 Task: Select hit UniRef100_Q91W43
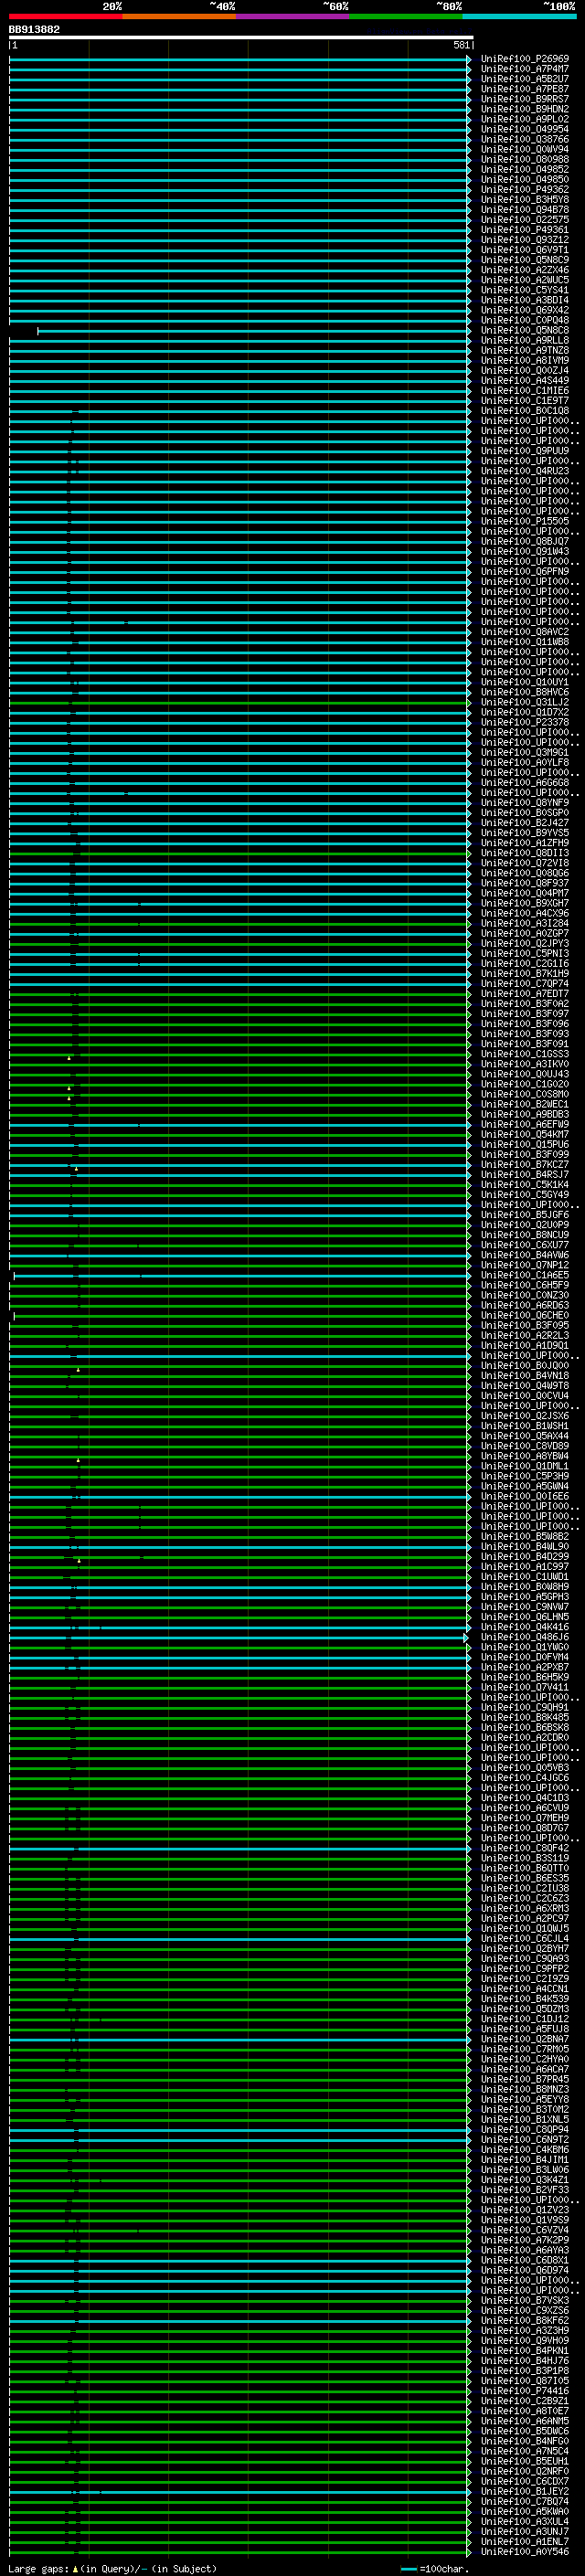pyautogui.click(x=524, y=552)
